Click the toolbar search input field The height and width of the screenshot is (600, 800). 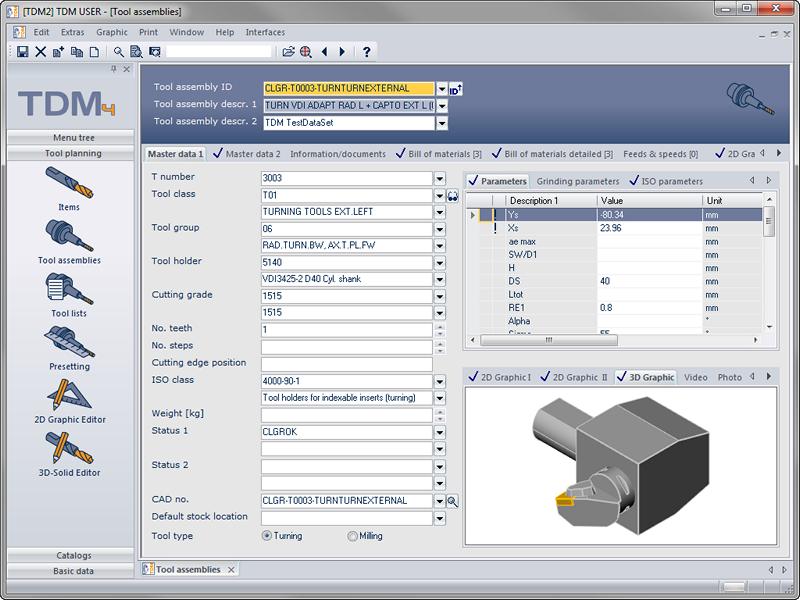[x=218, y=52]
